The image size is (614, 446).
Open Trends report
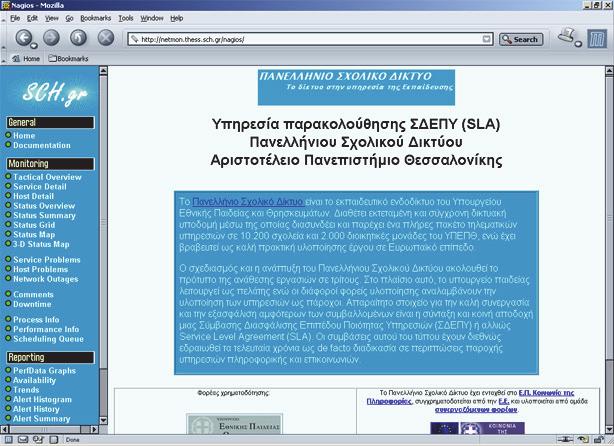tap(26, 390)
